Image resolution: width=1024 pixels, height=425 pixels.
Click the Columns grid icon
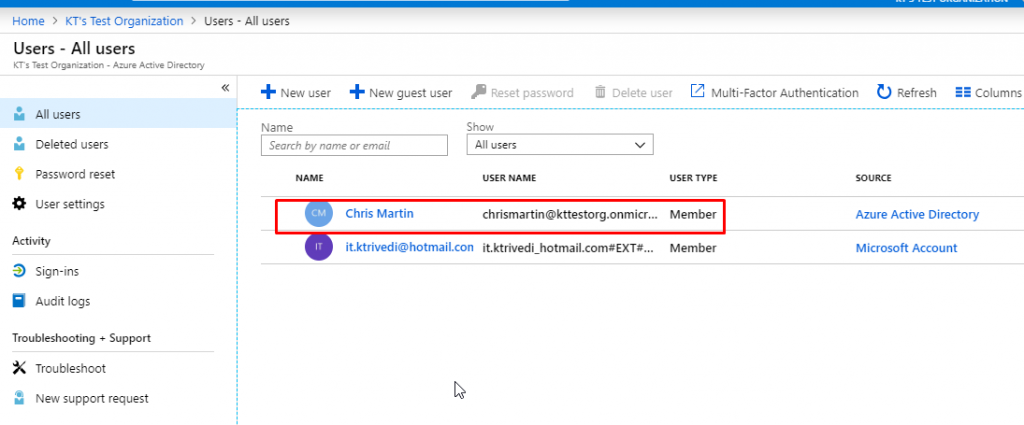pos(963,93)
